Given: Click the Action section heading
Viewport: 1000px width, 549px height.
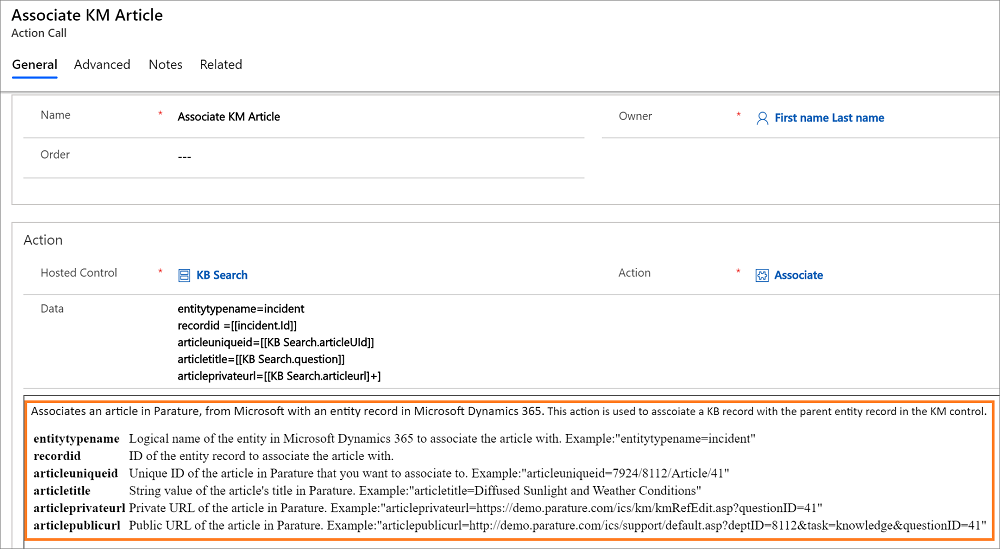Looking at the screenshot, I should pos(43,240).
